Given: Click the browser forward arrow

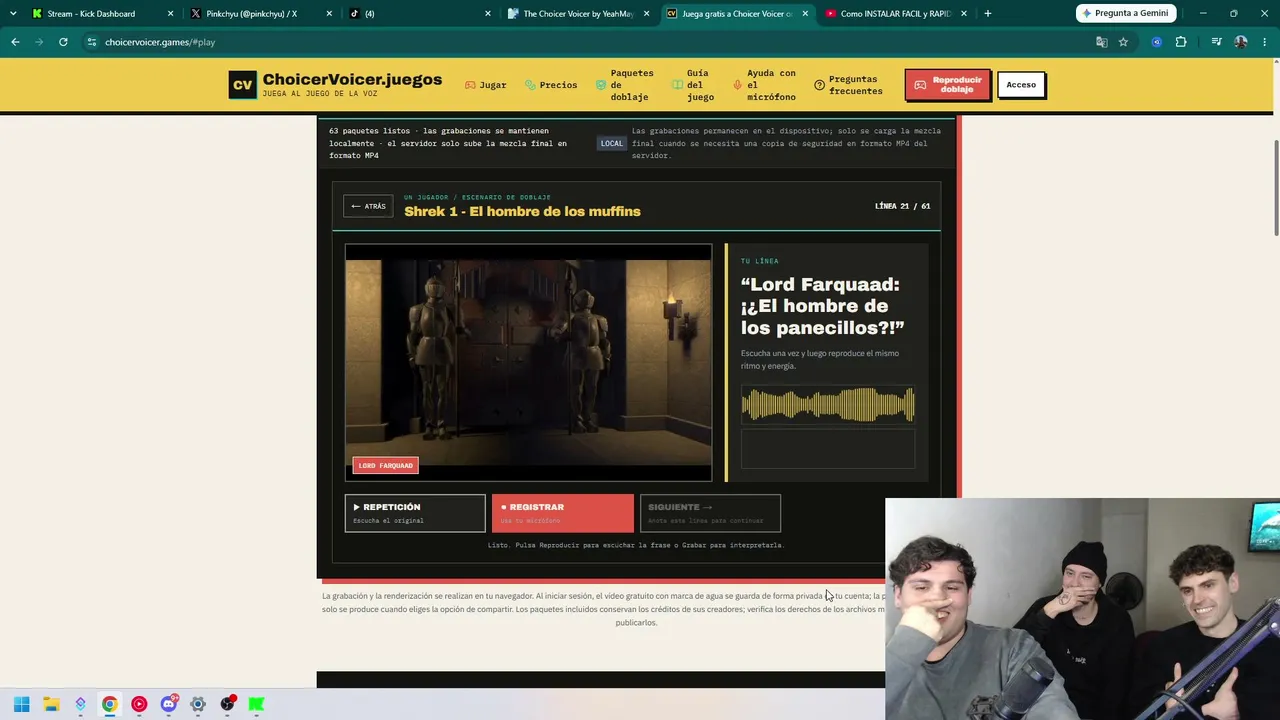Looking at the screenshot, I should pos(39,42).
